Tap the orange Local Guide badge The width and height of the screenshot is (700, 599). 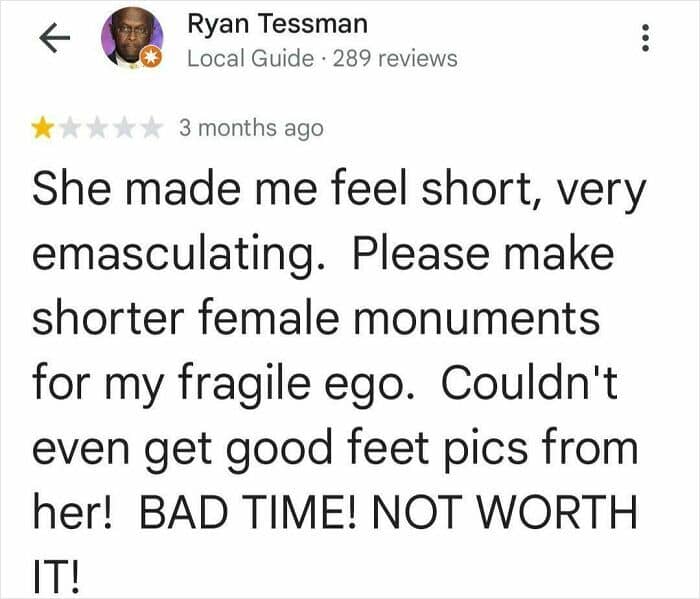click(154, 60)
